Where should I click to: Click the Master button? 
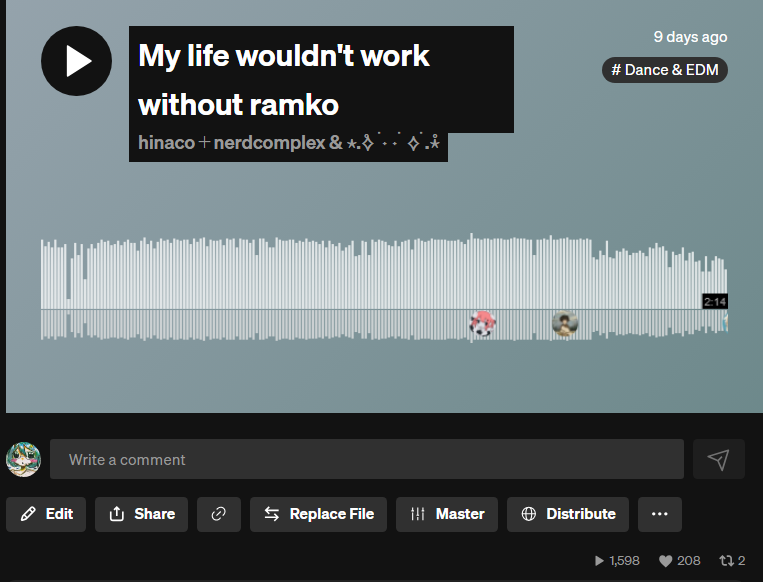447,514
